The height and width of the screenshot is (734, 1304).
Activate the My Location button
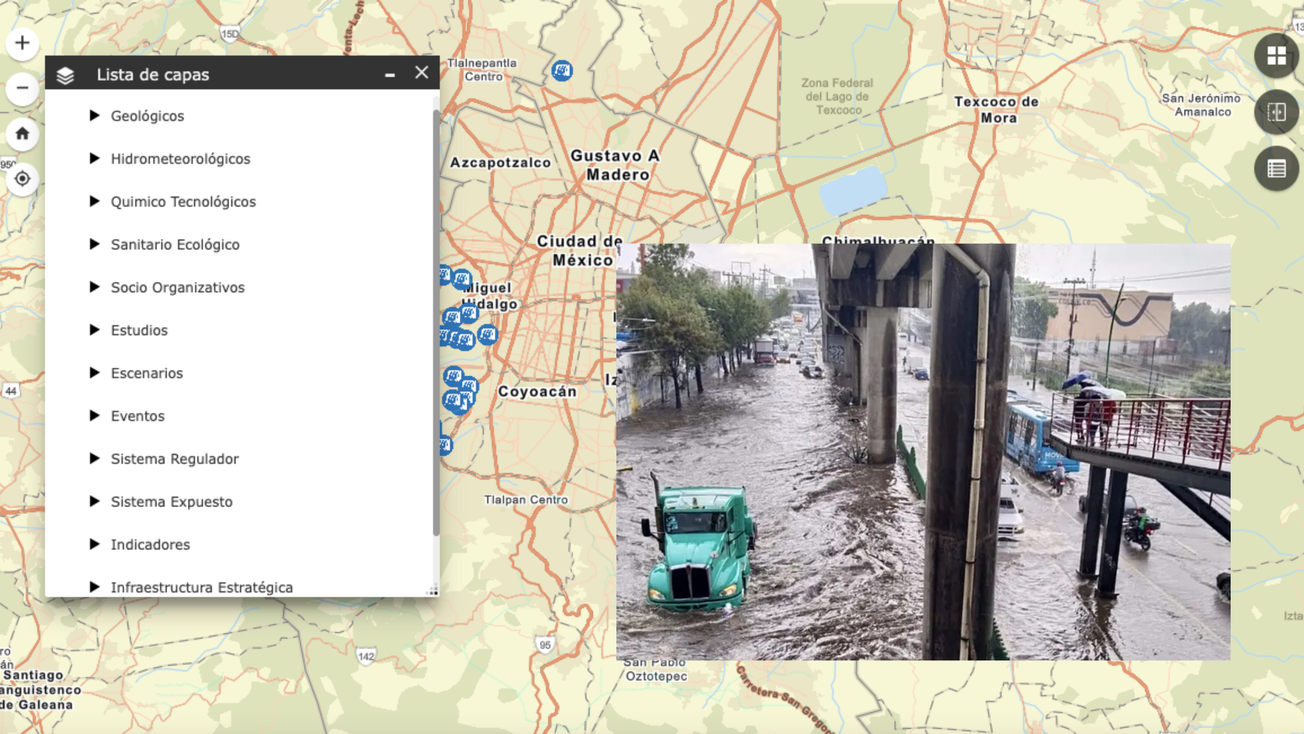[x=22, y=179]
